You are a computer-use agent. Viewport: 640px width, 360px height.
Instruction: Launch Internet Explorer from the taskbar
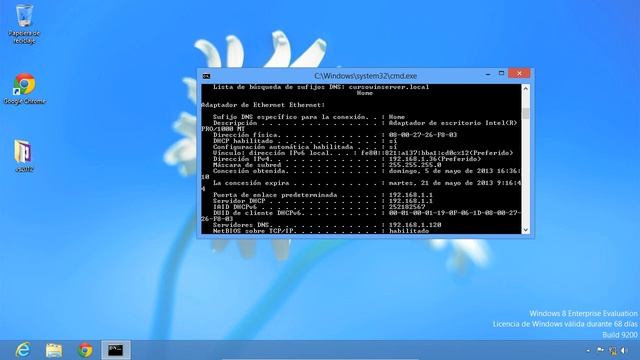(23, 350)
